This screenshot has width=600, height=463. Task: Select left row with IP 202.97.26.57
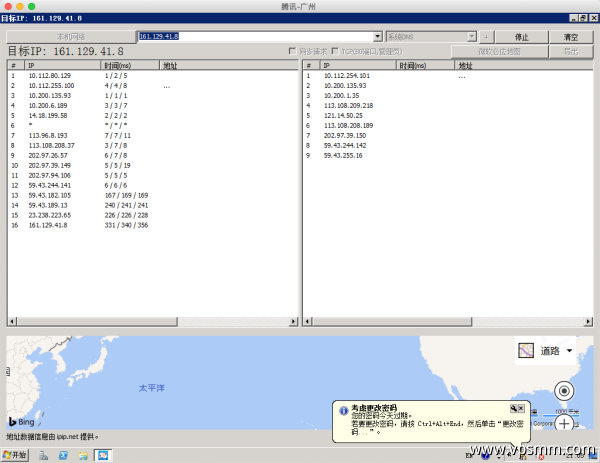click(152, 155)
